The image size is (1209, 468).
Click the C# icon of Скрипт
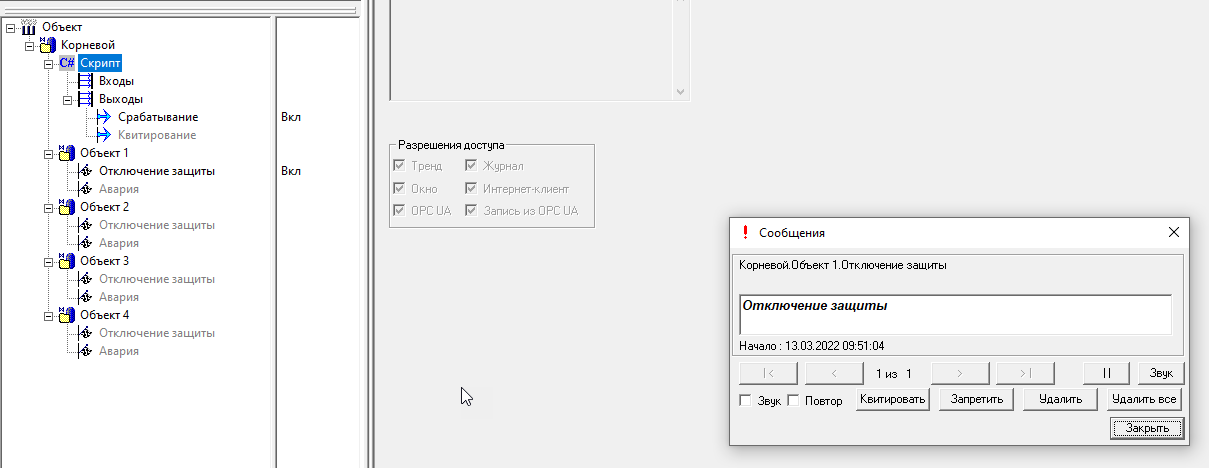coord(67,63)
